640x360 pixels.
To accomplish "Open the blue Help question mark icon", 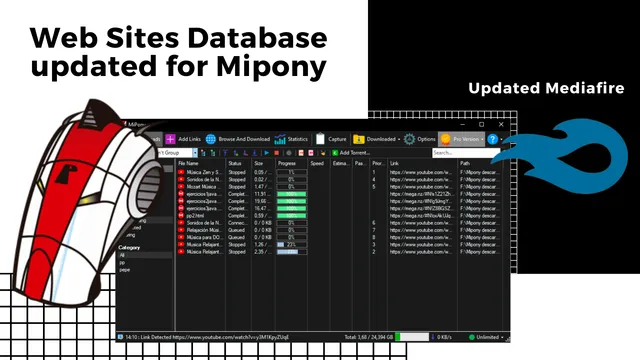I will pyautogui.click(x=493, y=139).
